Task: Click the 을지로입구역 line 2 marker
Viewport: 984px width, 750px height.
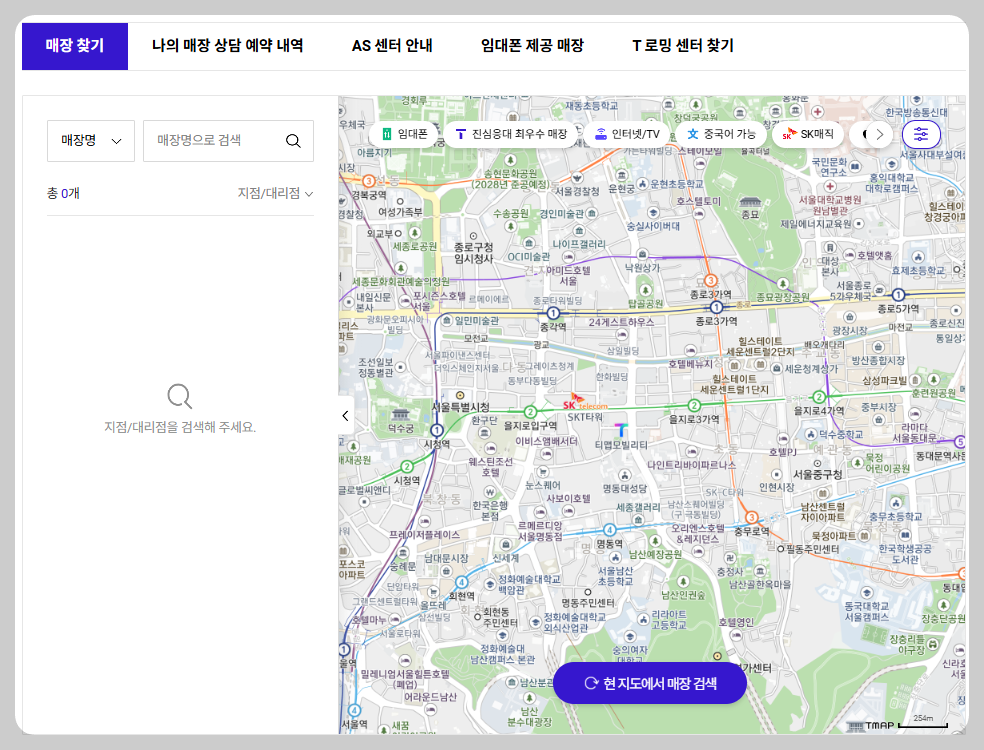Action: (530, 412)
